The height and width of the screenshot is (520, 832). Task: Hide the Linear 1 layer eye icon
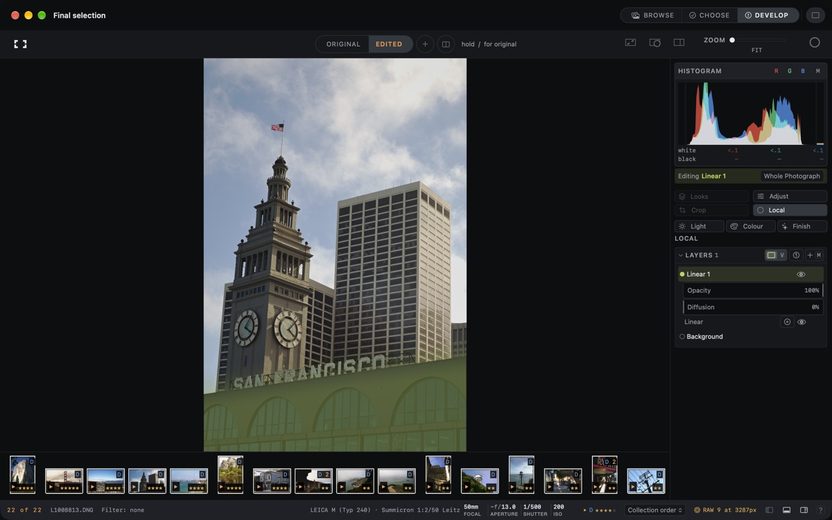point(801,274)
